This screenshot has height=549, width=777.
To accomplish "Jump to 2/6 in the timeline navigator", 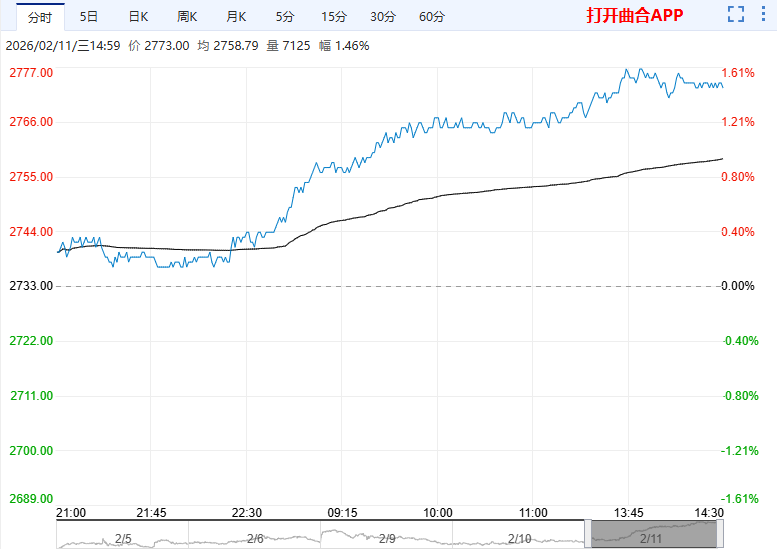I will click(255, 538).
